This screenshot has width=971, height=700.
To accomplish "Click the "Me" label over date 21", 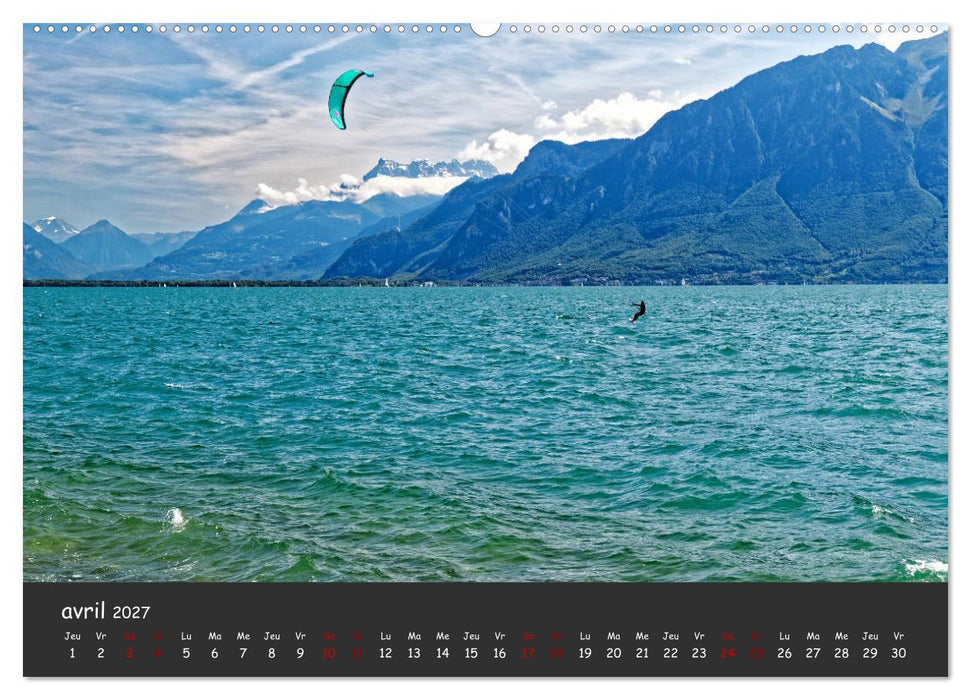I will coord(642,636).
